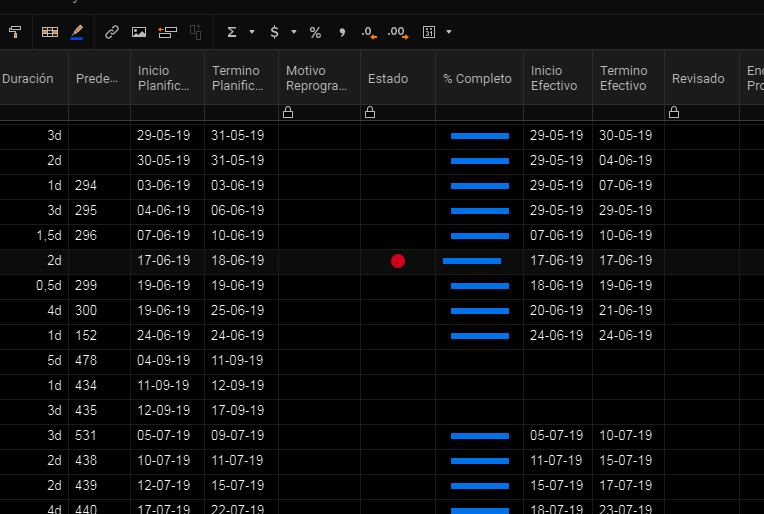Click lock icon under Motivo Reprogra column
The height and width of the screenshot is (514, 764).
[x=288, y=113]
